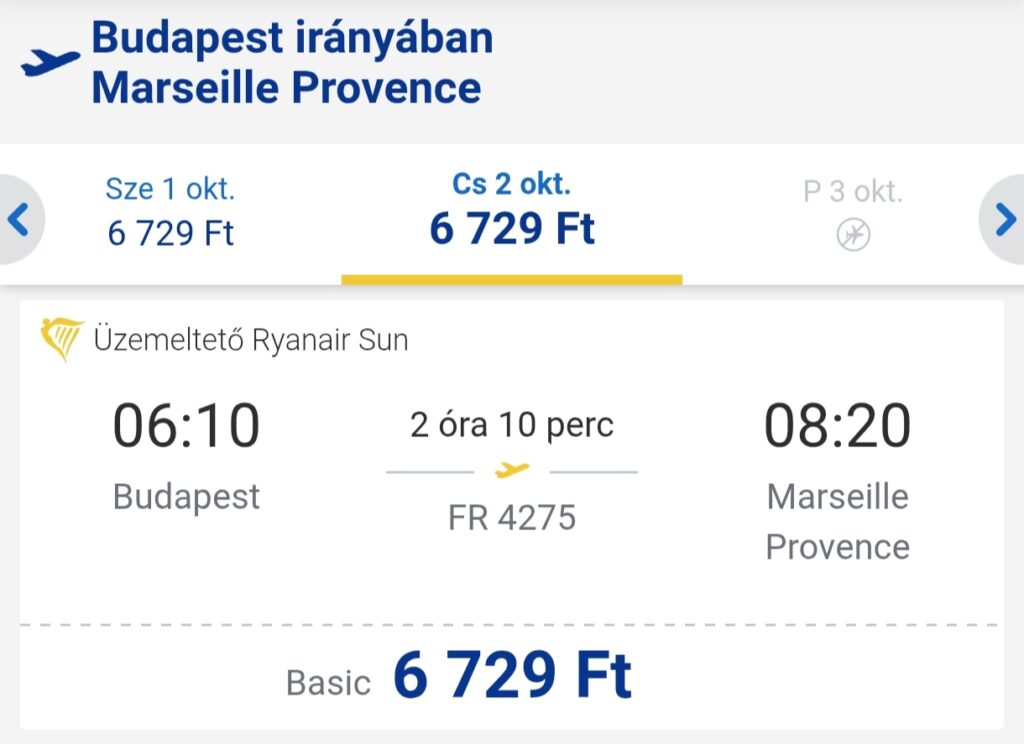Click Üzemeltető Ryanair Sun operator label

click(x=251, y=340)
